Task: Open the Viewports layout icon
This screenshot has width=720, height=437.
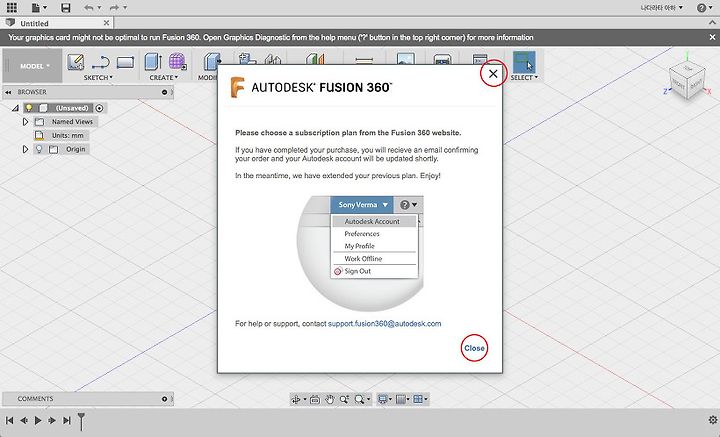Action: click(x=417, y=399)
